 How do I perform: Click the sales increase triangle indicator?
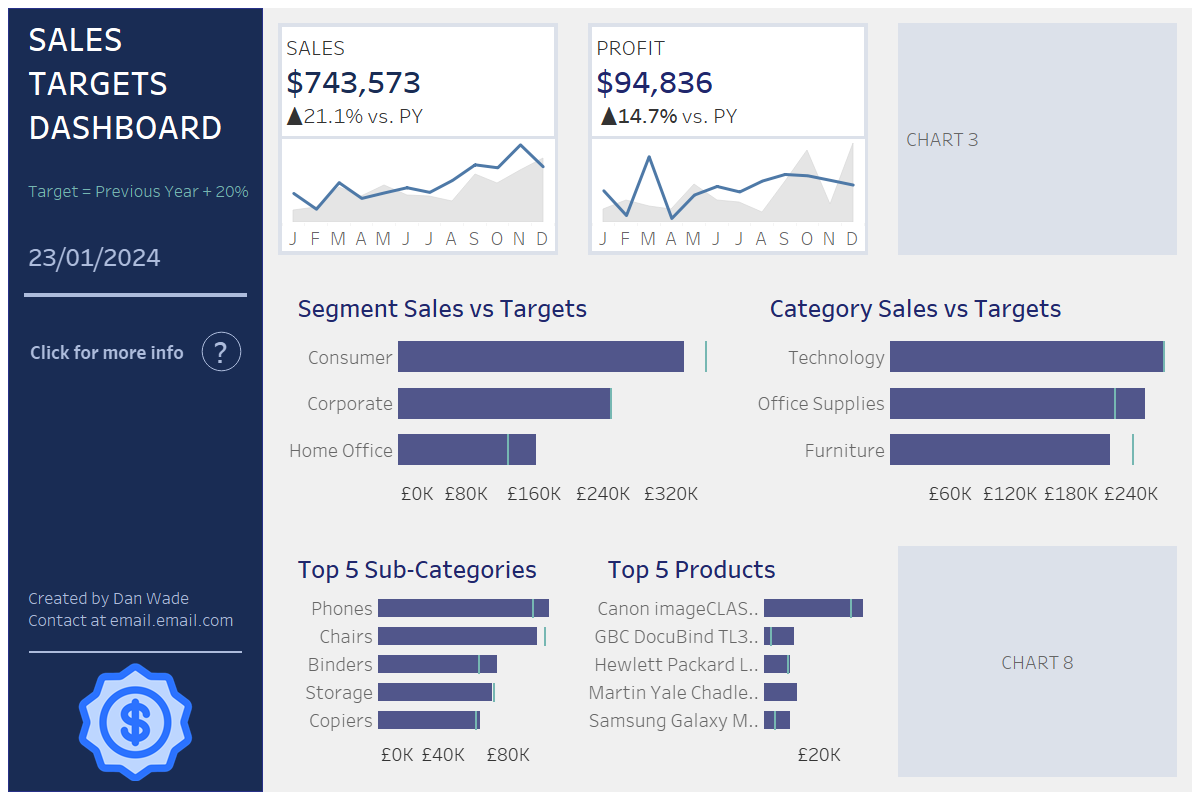pyautogui.click(x=294, y=117)
